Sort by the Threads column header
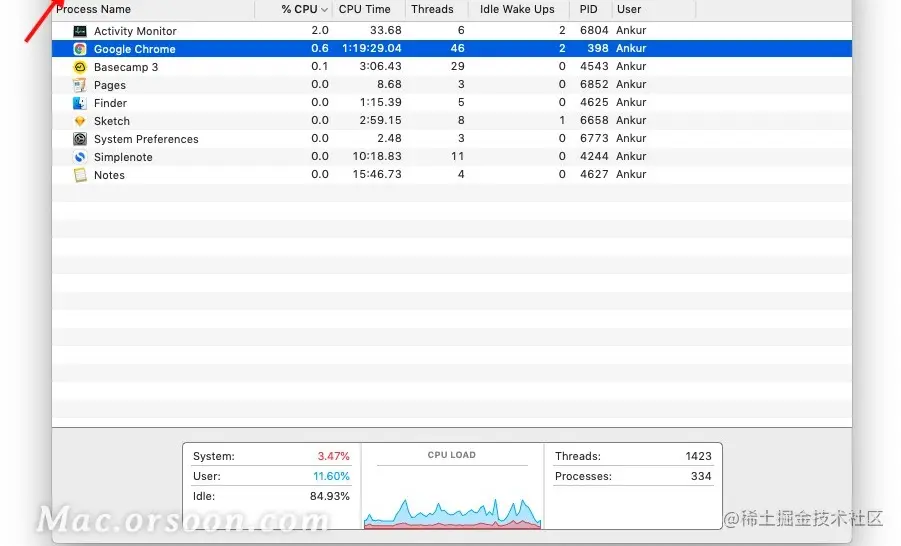The height and width of the screenshot is (546, 901). click(x=432, y=9)
